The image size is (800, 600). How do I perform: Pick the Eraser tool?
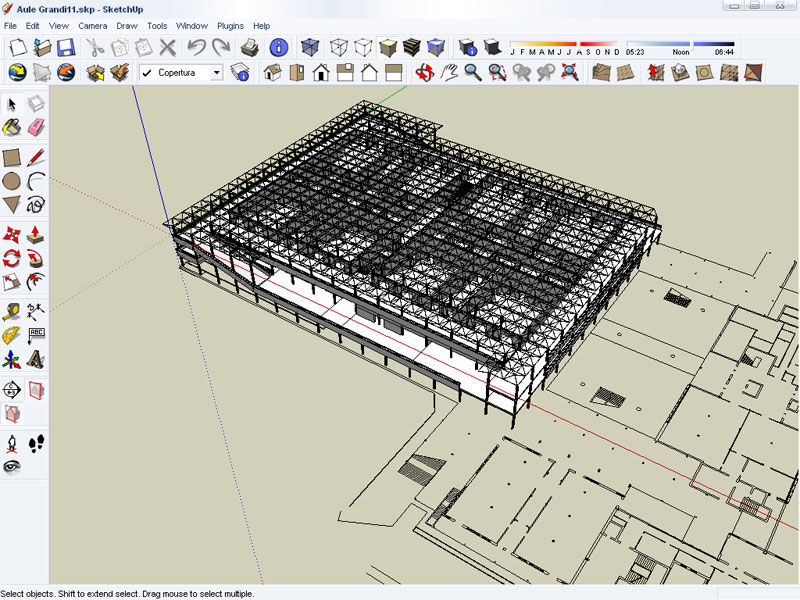(x=37, y=127)
